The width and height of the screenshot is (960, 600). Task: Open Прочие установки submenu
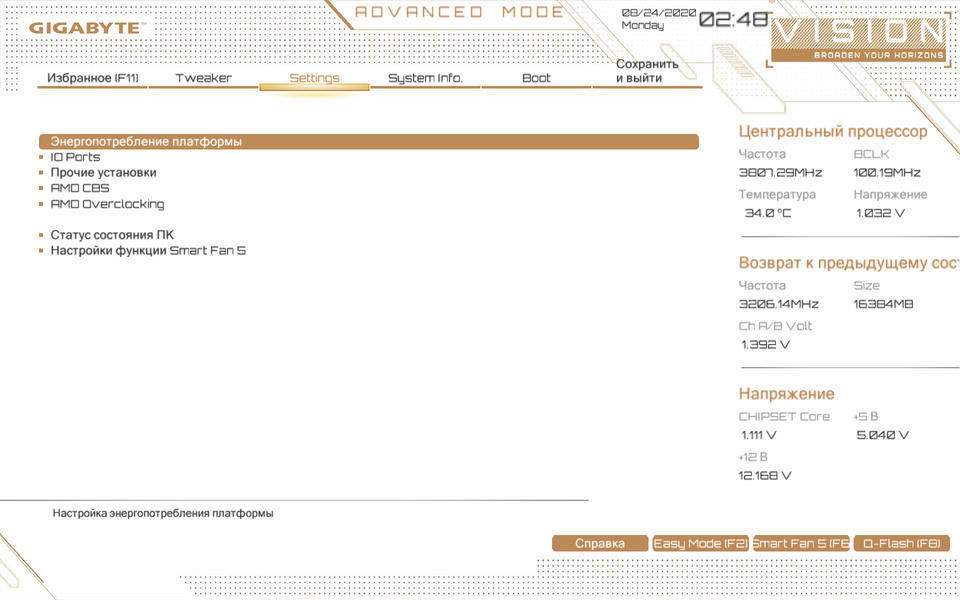103,173
